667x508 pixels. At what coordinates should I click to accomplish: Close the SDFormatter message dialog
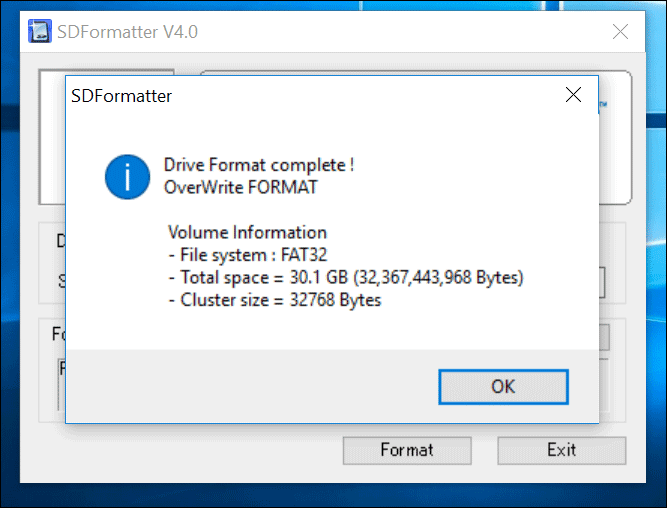click(x=573, y=95)
